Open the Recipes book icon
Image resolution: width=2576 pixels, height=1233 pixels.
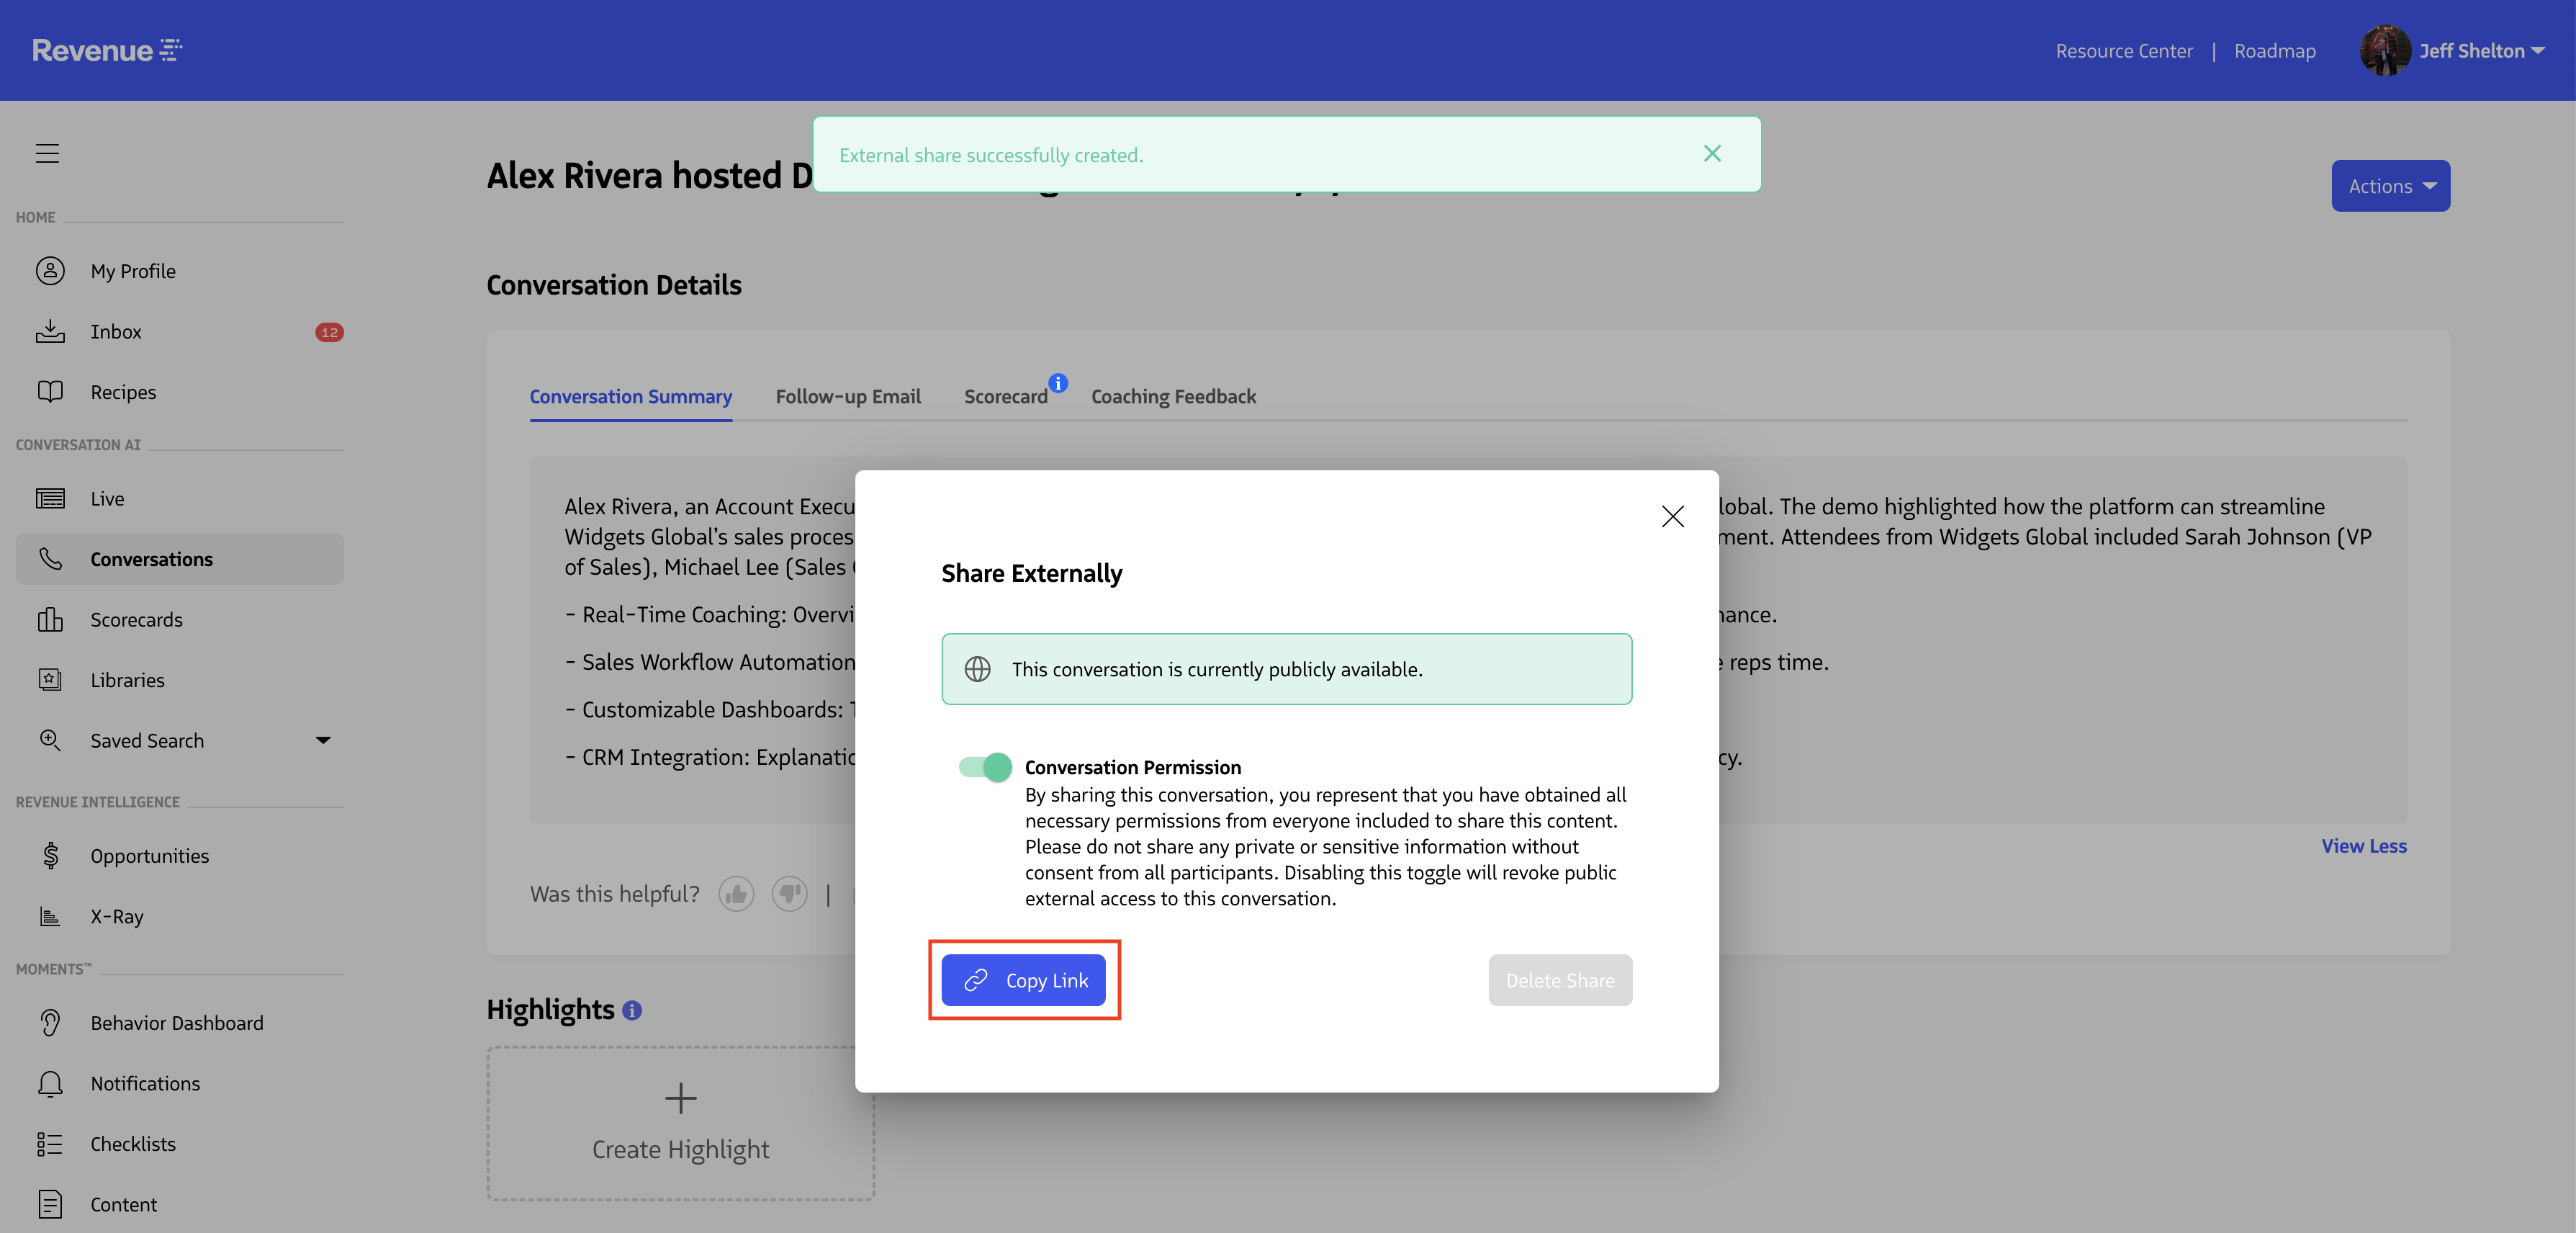coord(50,392)
